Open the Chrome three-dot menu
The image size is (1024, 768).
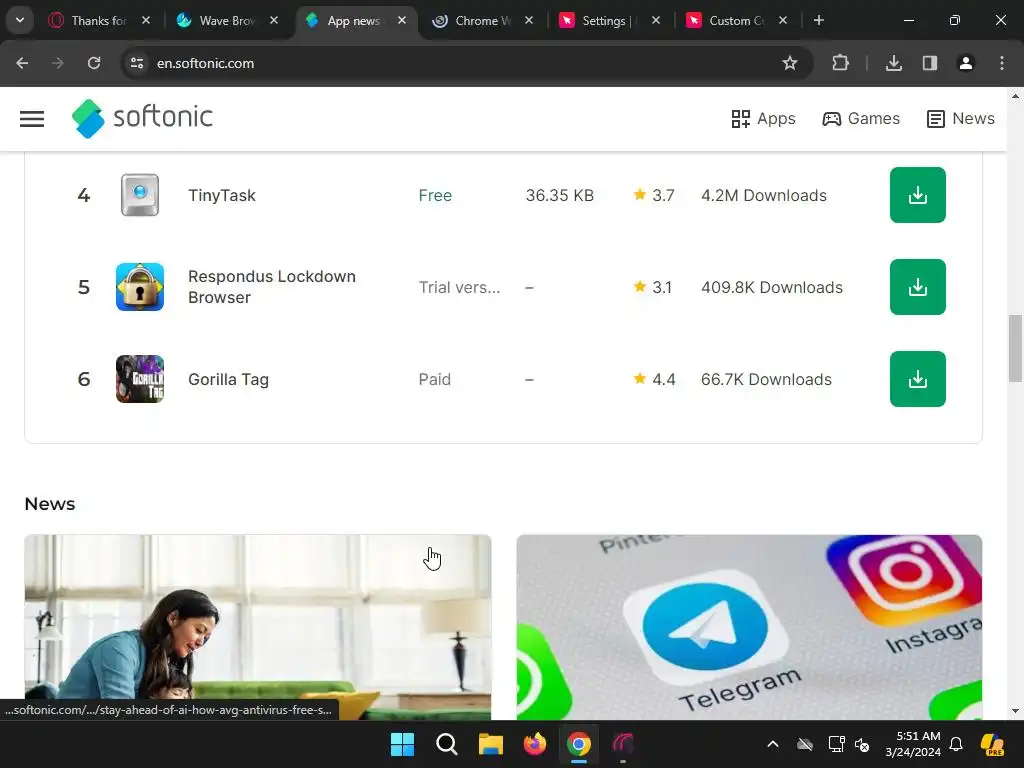pyautogui.click(x=1002, y=63)
